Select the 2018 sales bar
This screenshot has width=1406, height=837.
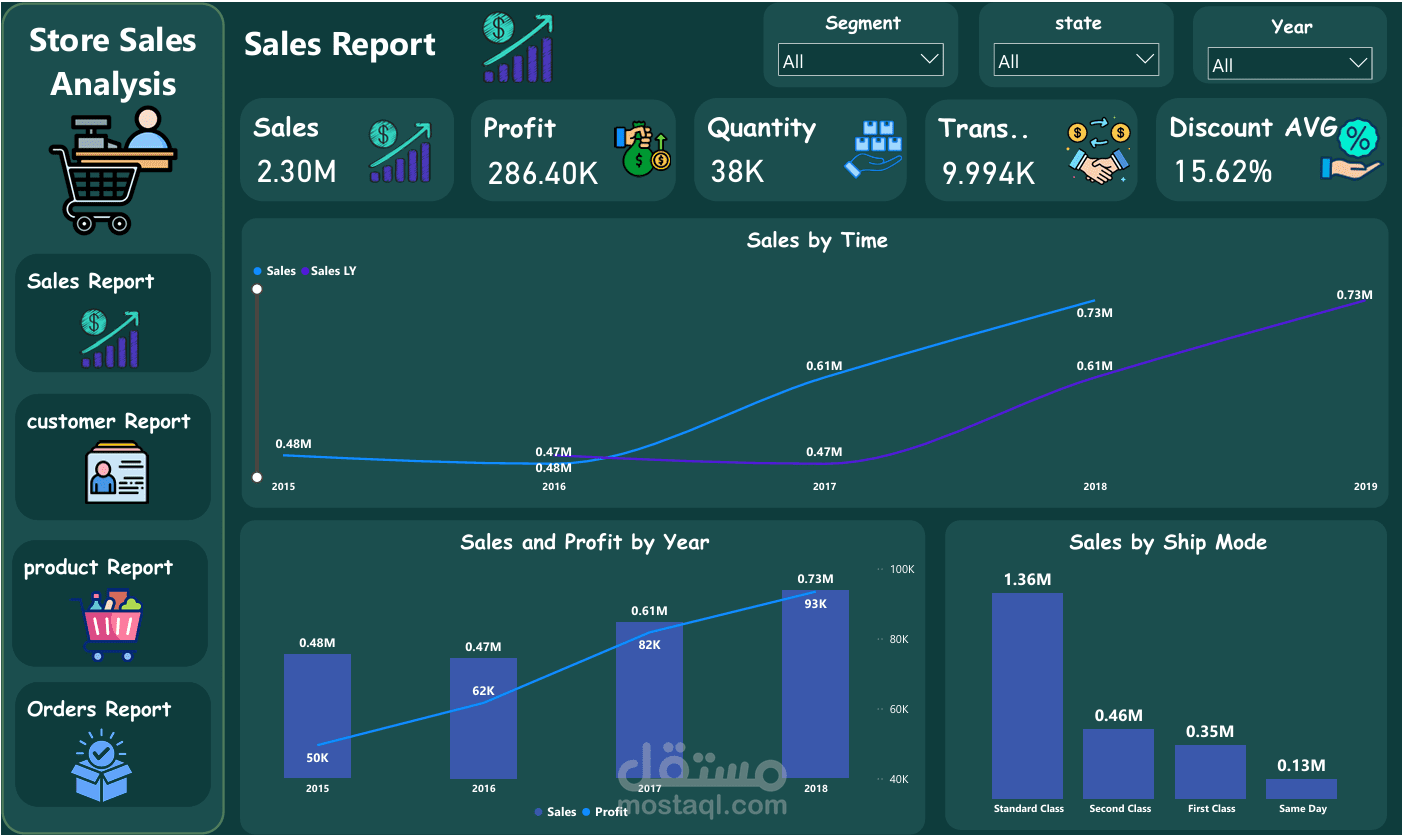pyautogui.click(x=815, y=684)
